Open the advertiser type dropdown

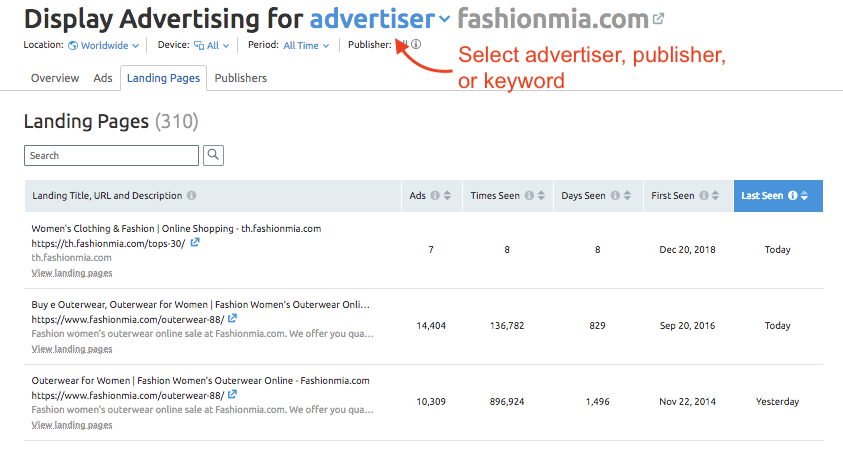380,19
